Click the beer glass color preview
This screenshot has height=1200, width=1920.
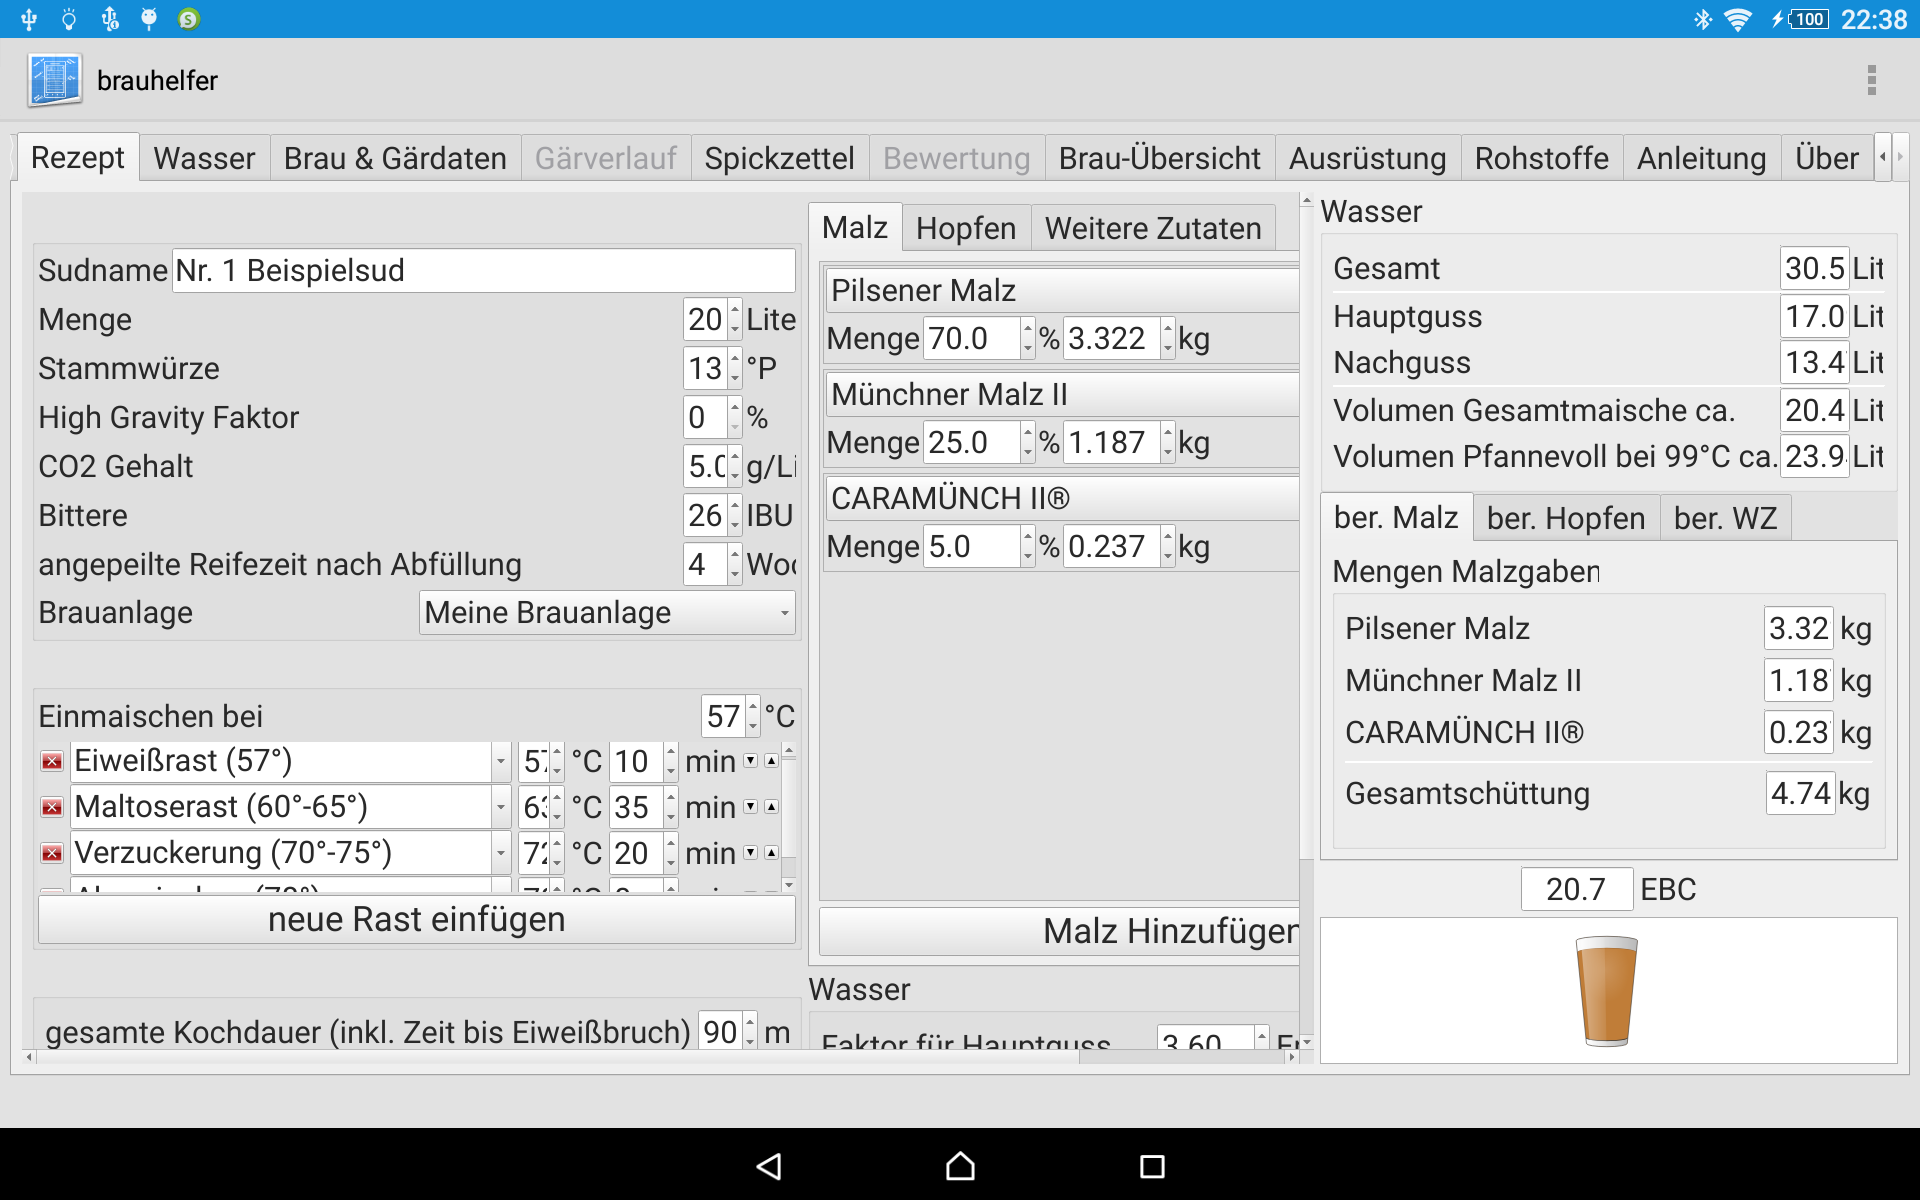1606,990
